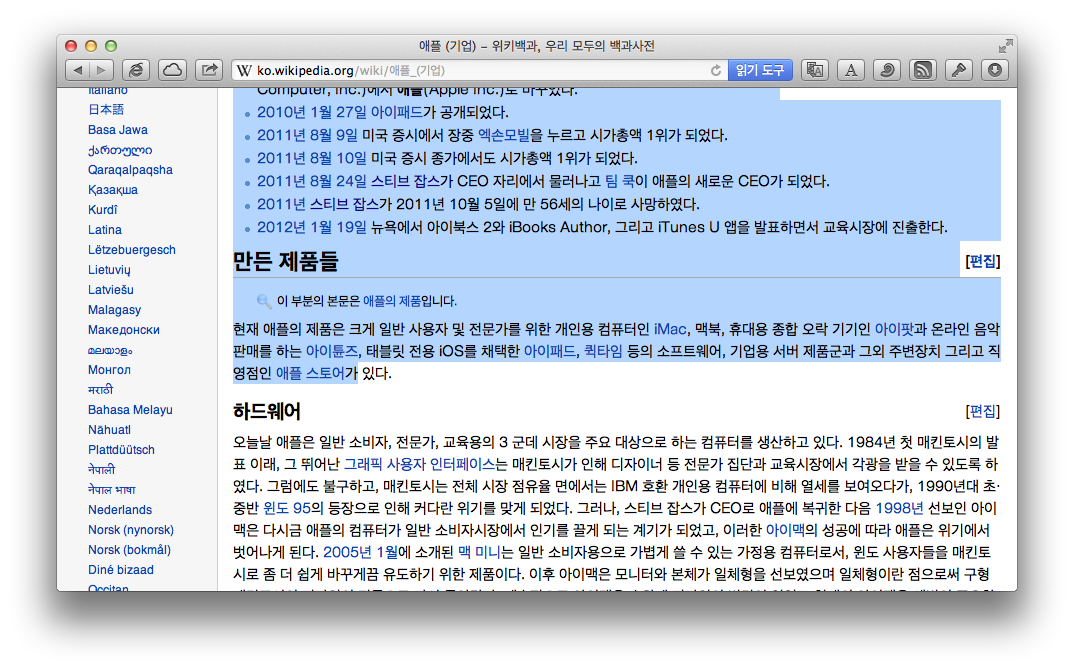Open the Downloads arrow button
Image resolution: width=1074 pixels, height=670 pixels.
click(995, 70)
